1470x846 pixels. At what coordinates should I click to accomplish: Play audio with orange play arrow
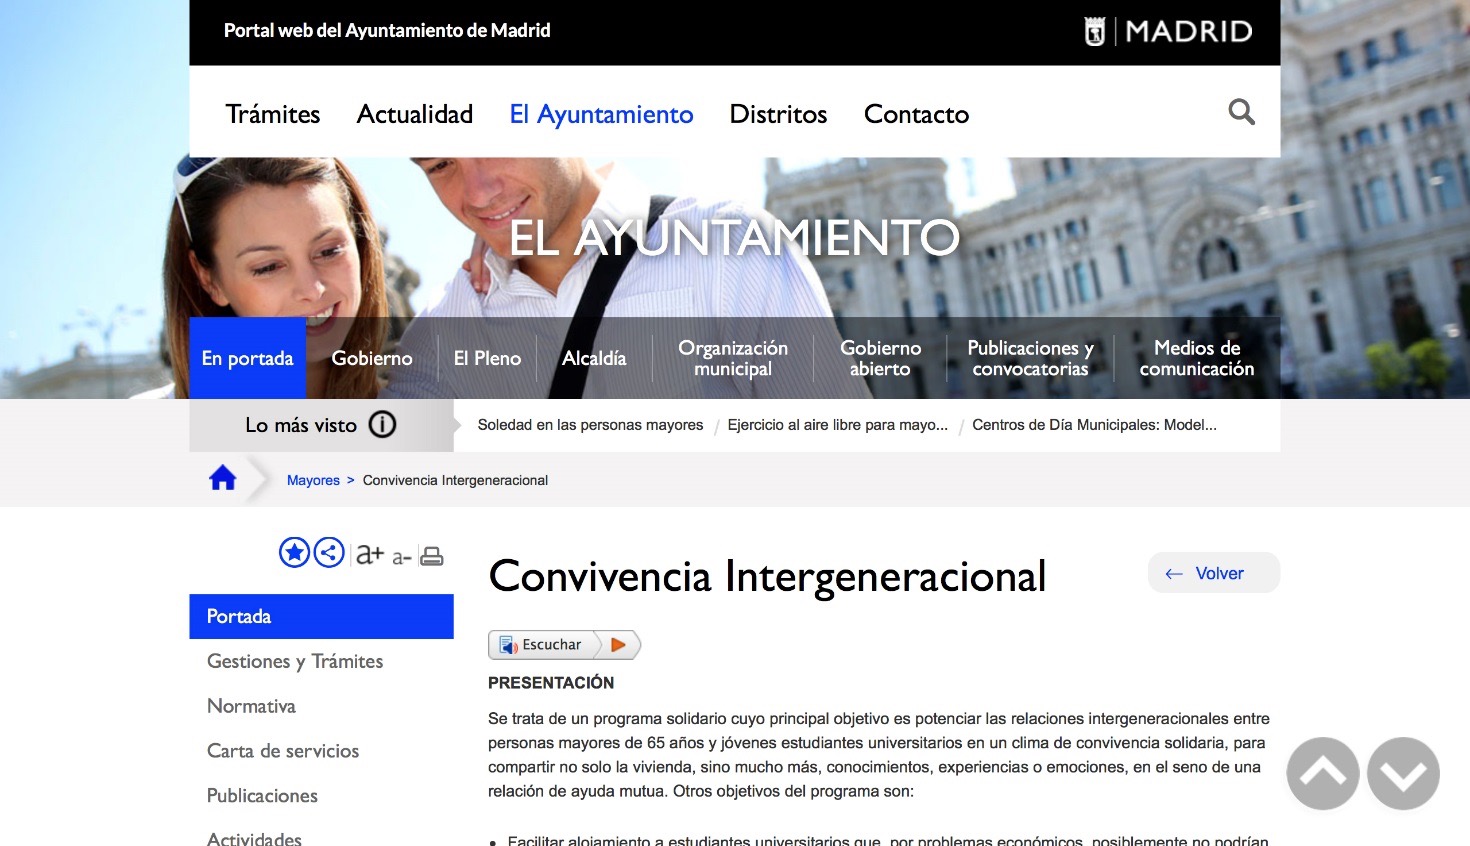coord(618,645)
